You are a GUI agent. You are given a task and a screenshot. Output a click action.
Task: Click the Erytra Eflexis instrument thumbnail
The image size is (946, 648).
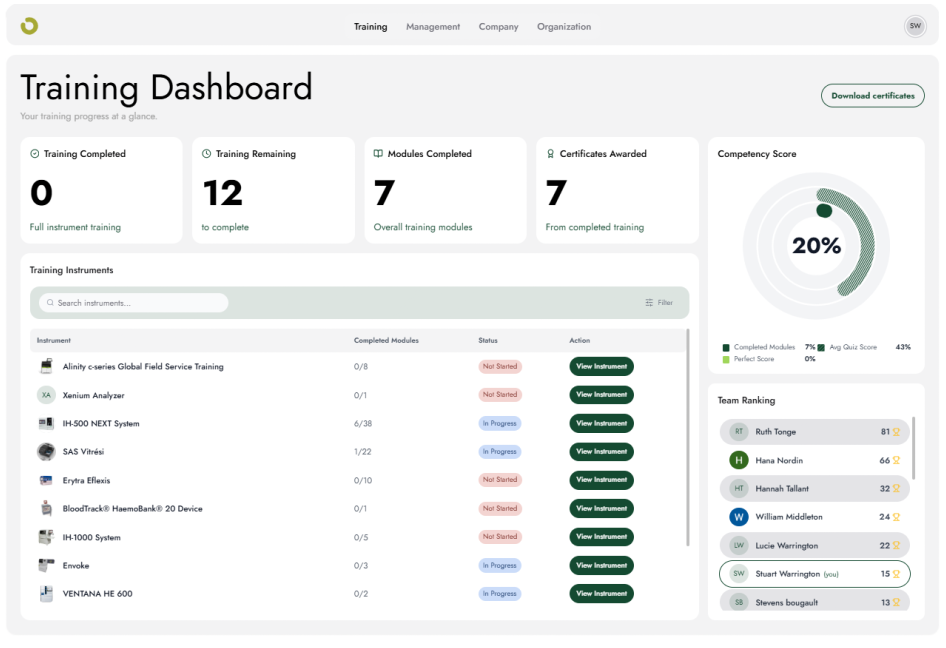point(46,480)
